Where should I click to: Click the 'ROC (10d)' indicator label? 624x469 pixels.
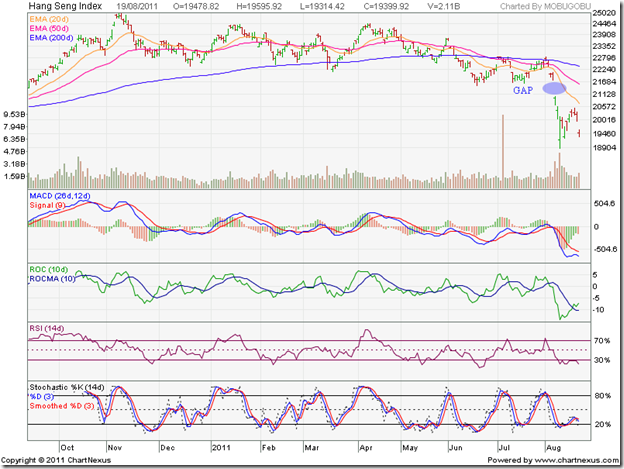pyautogui.click(x=49, y=269)
